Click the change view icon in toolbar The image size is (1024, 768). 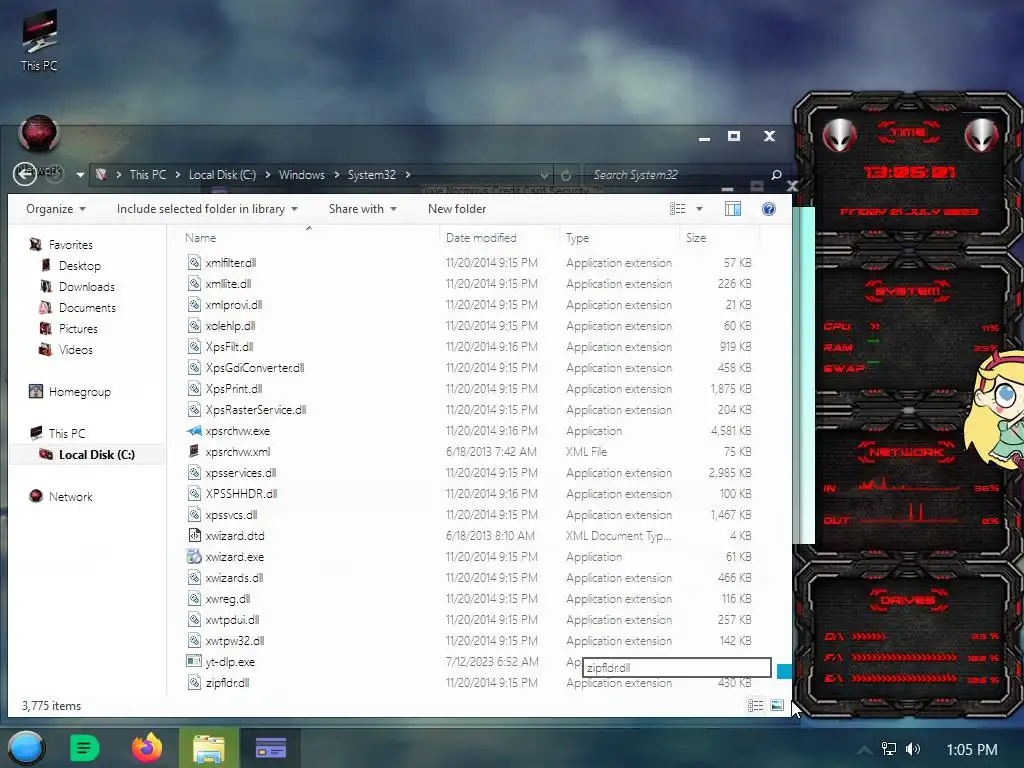point(677,209)
